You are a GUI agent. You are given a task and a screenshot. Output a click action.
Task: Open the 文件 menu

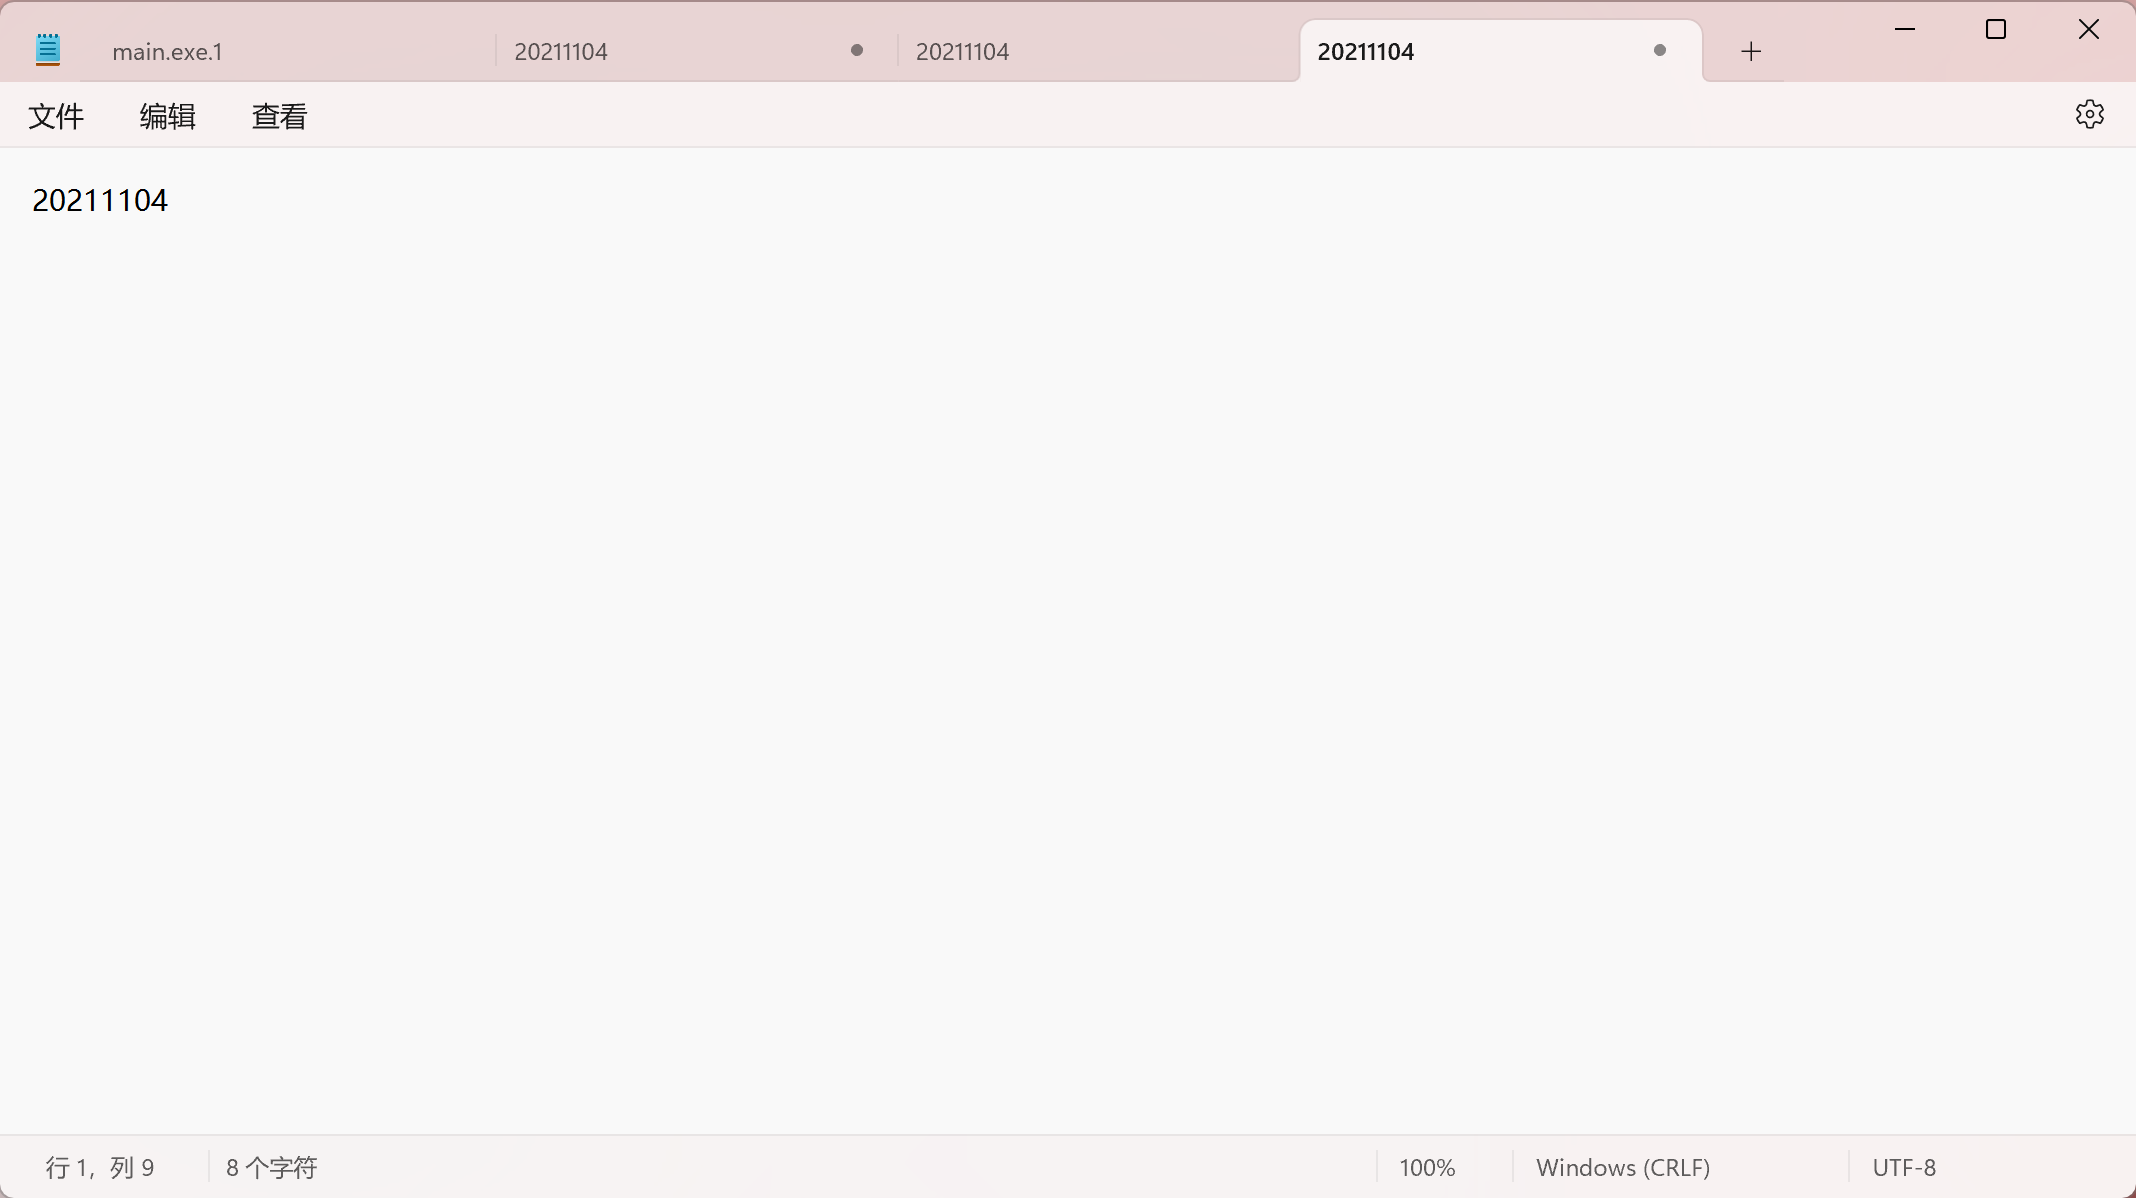(x=56, y=117)
